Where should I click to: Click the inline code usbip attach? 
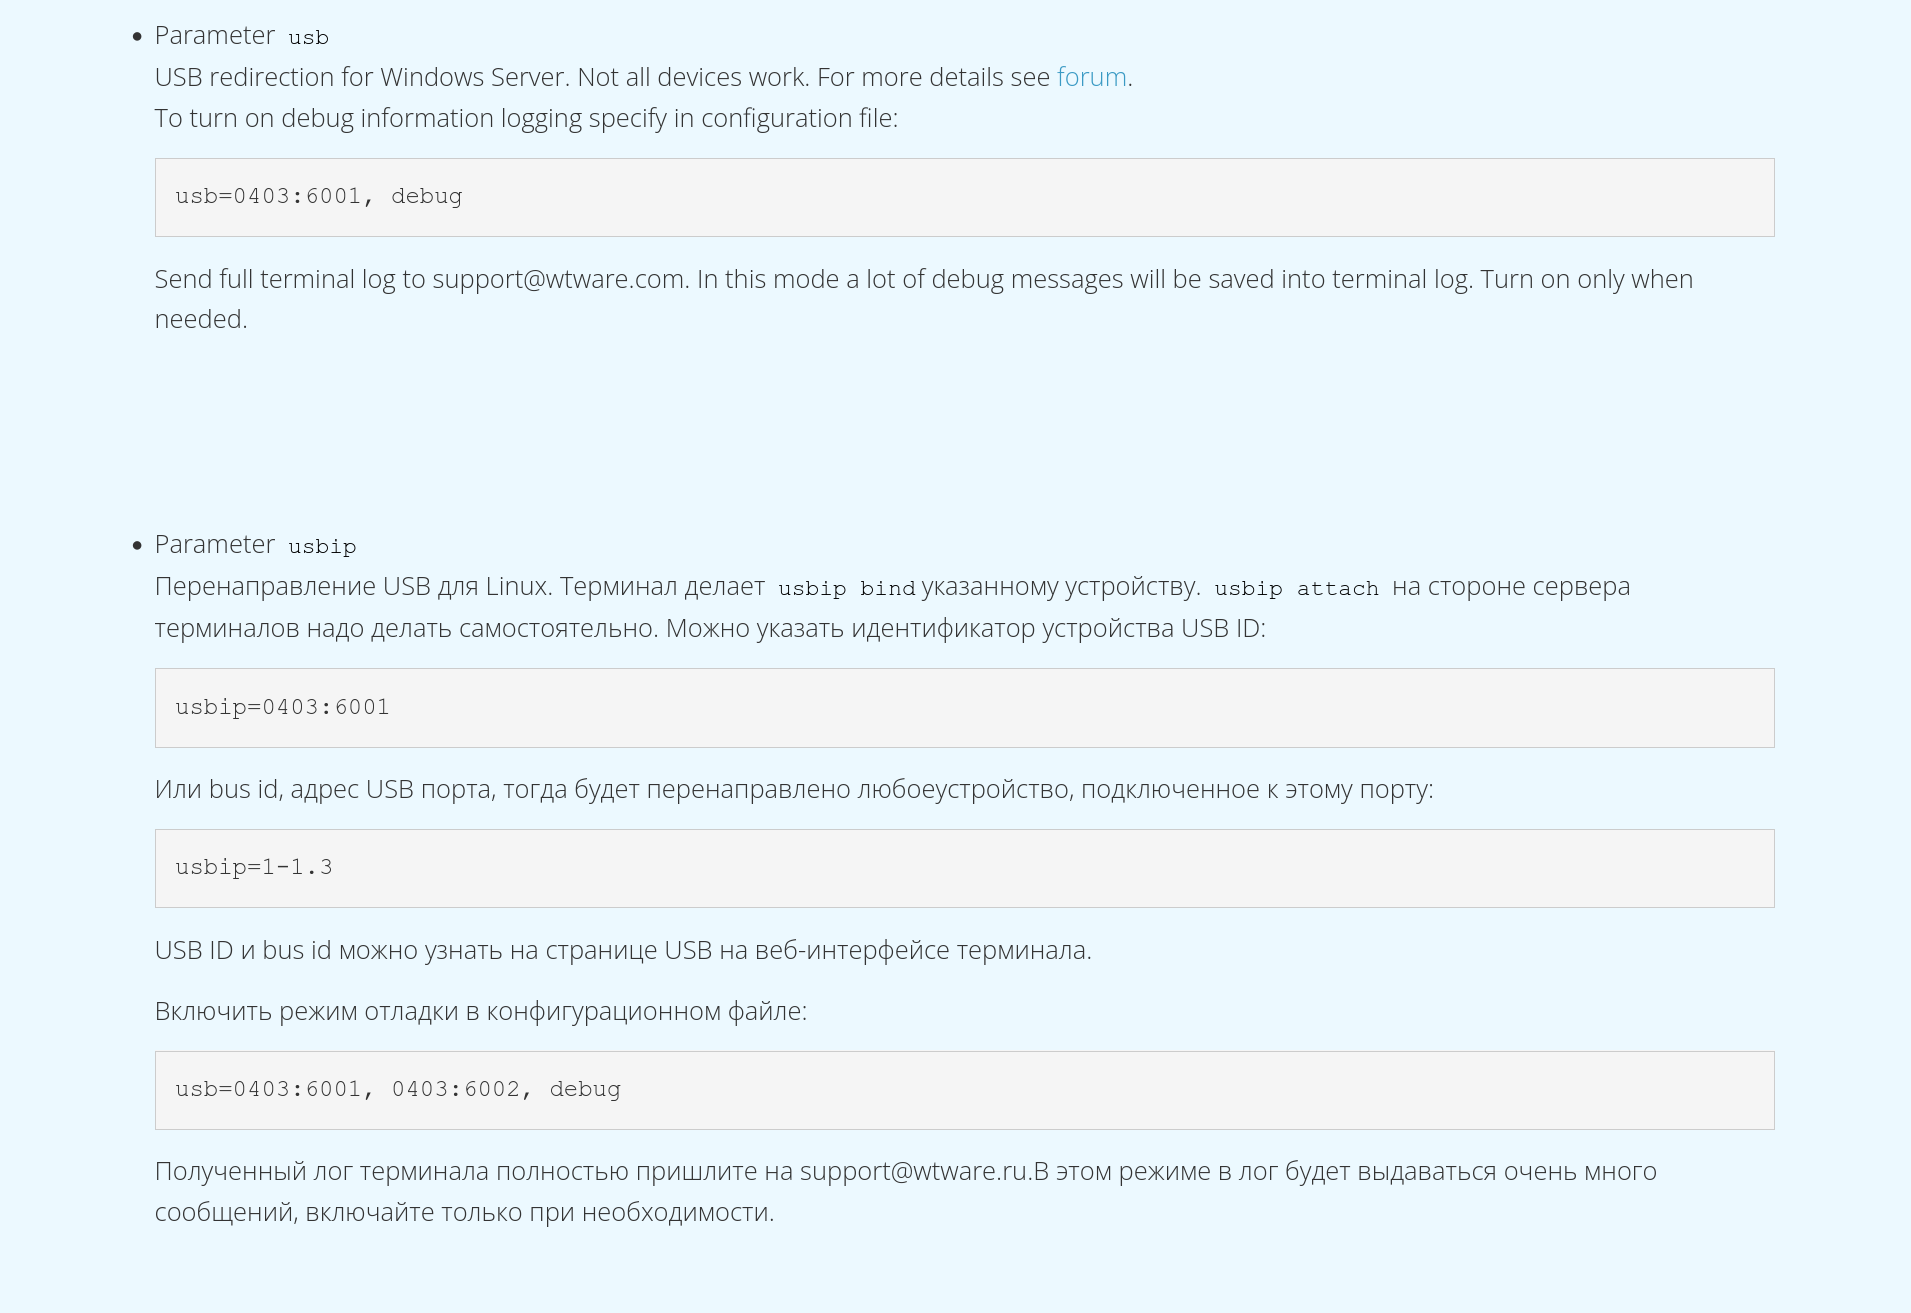pyautogui.click(x=1300, y=588)
